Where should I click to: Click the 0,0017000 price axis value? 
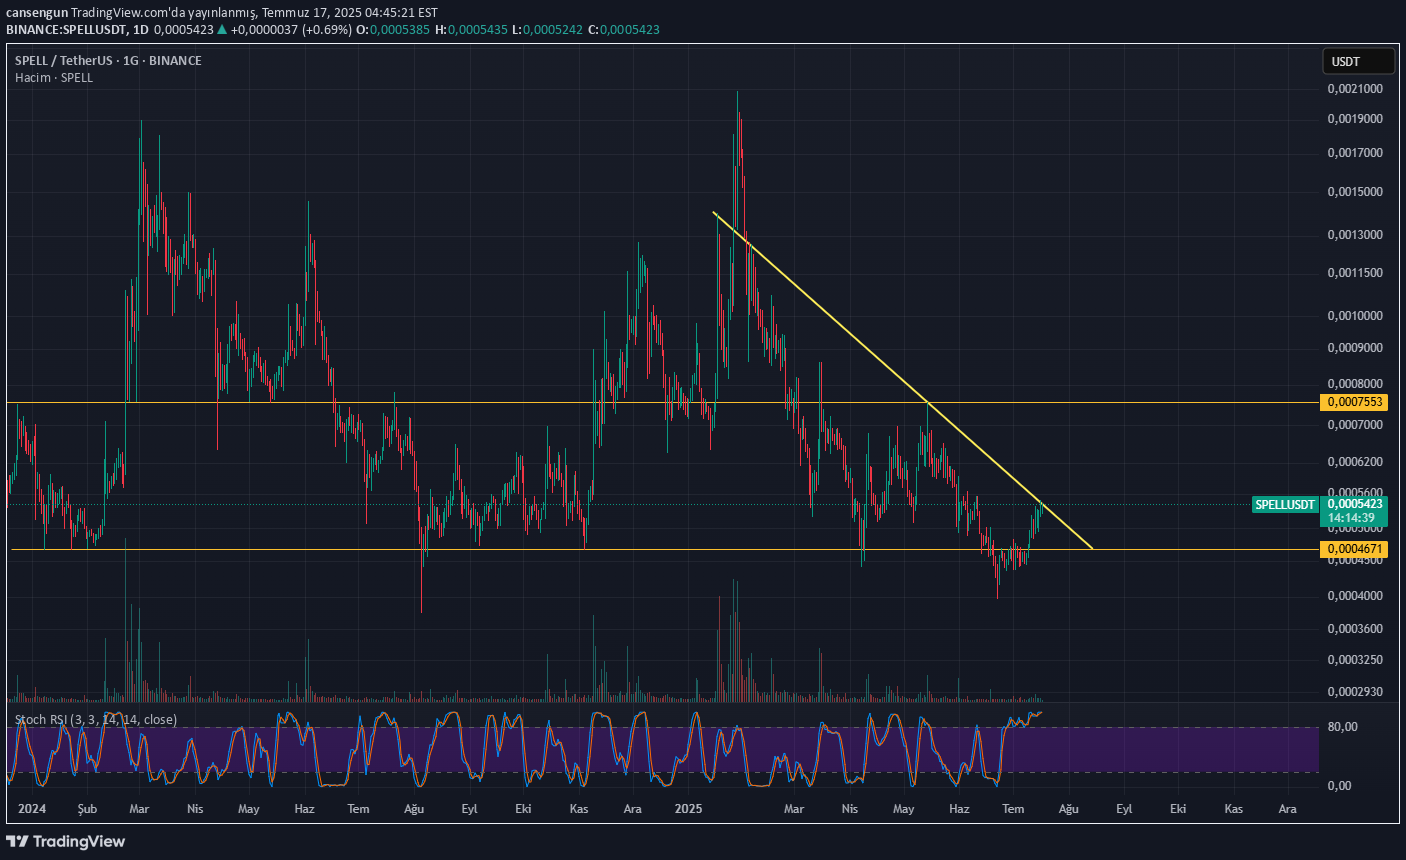(1355, 153)
